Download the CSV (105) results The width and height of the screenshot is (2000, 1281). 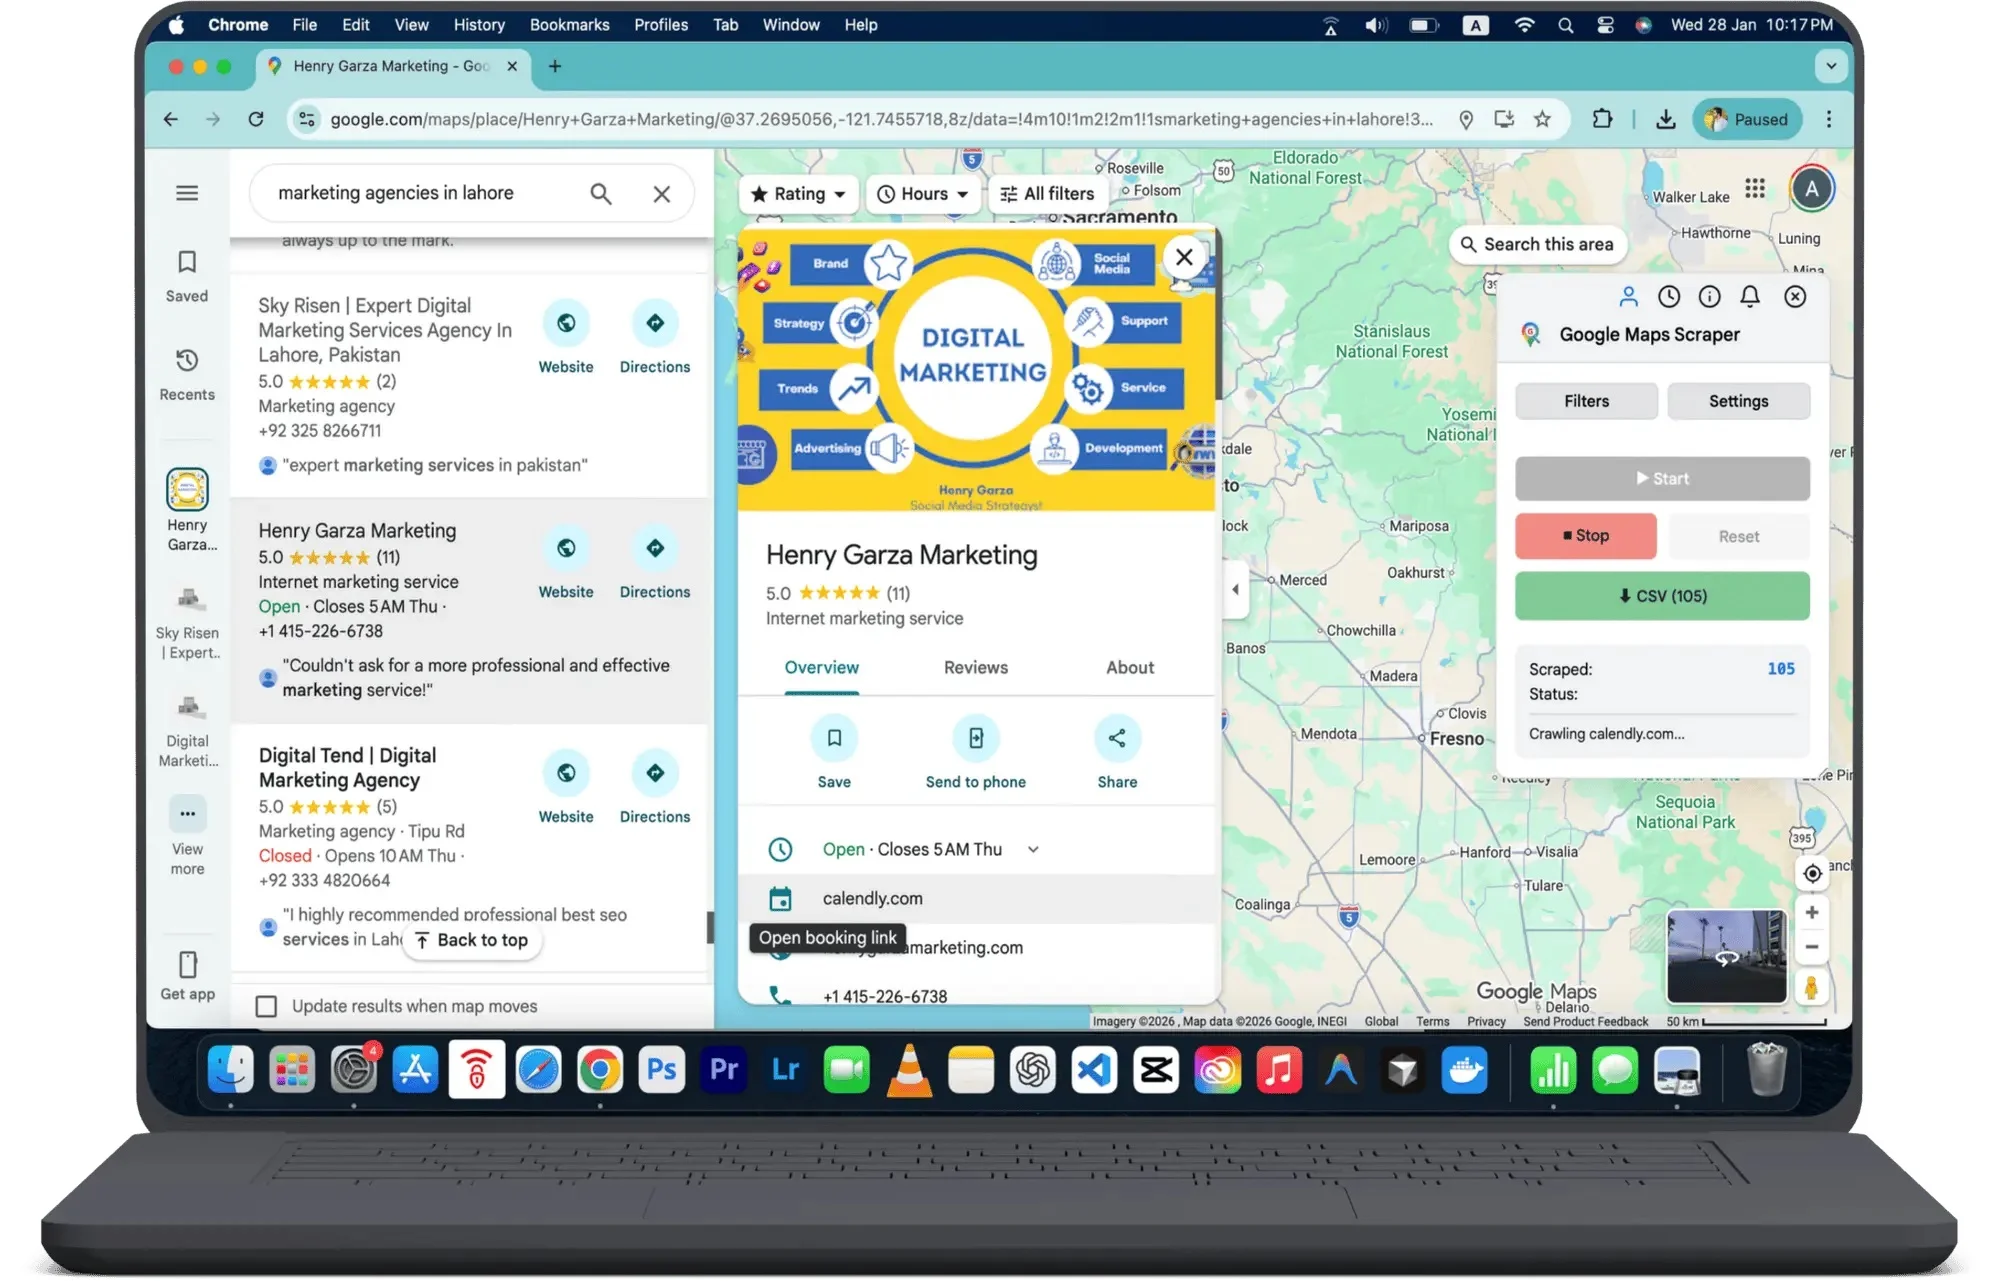click(x=1662, y=596)
